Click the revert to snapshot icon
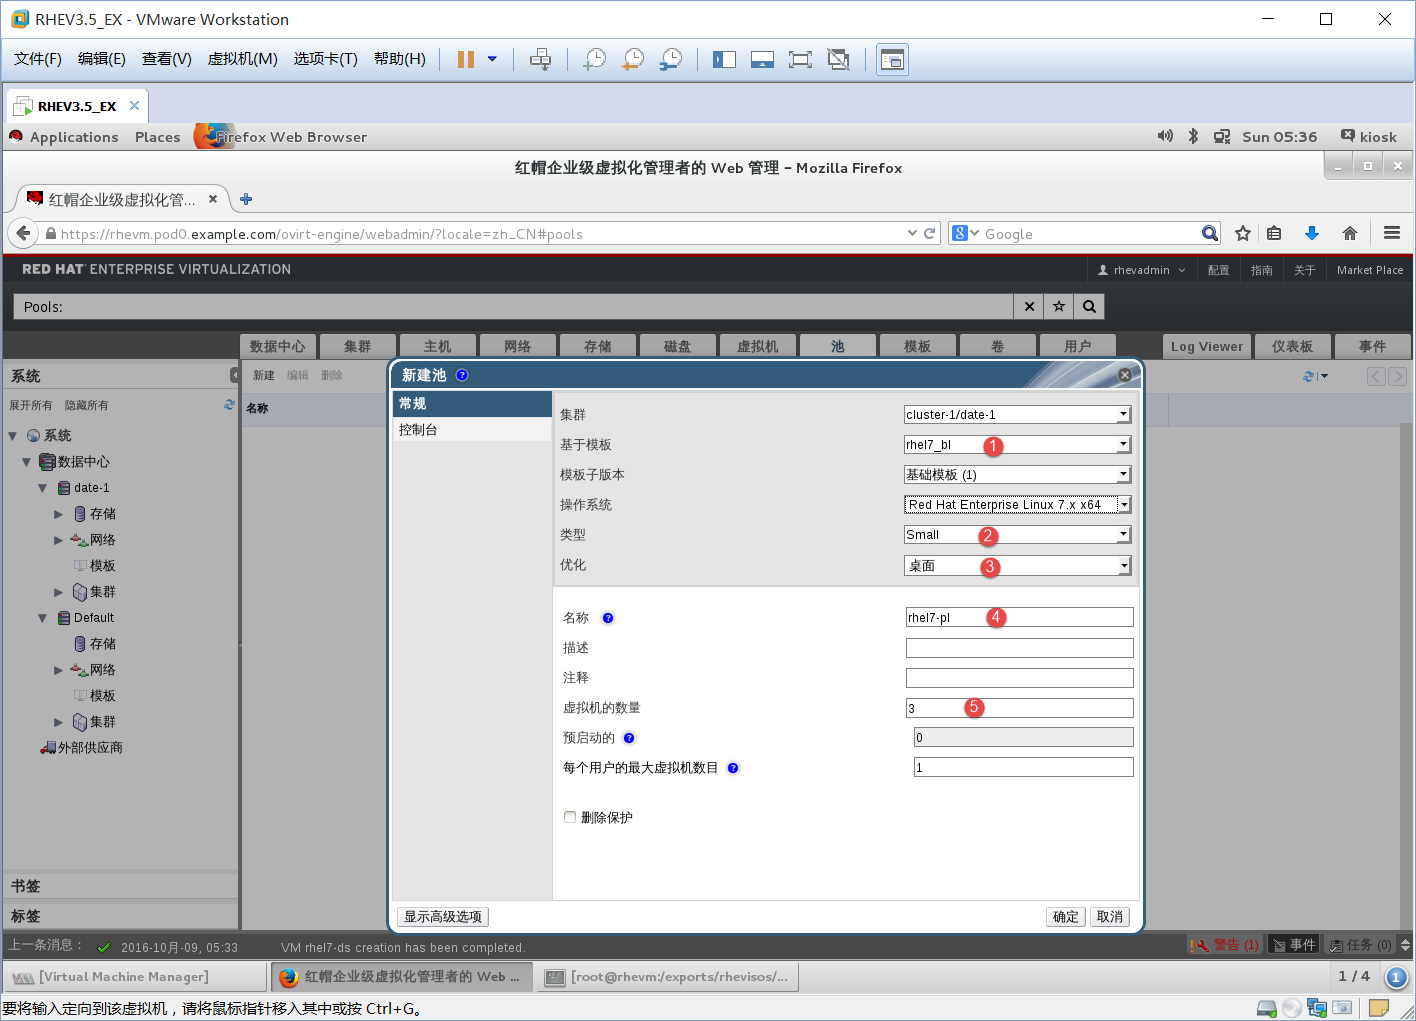This screenshot has width=1416, height=1021. coord(633,59)
